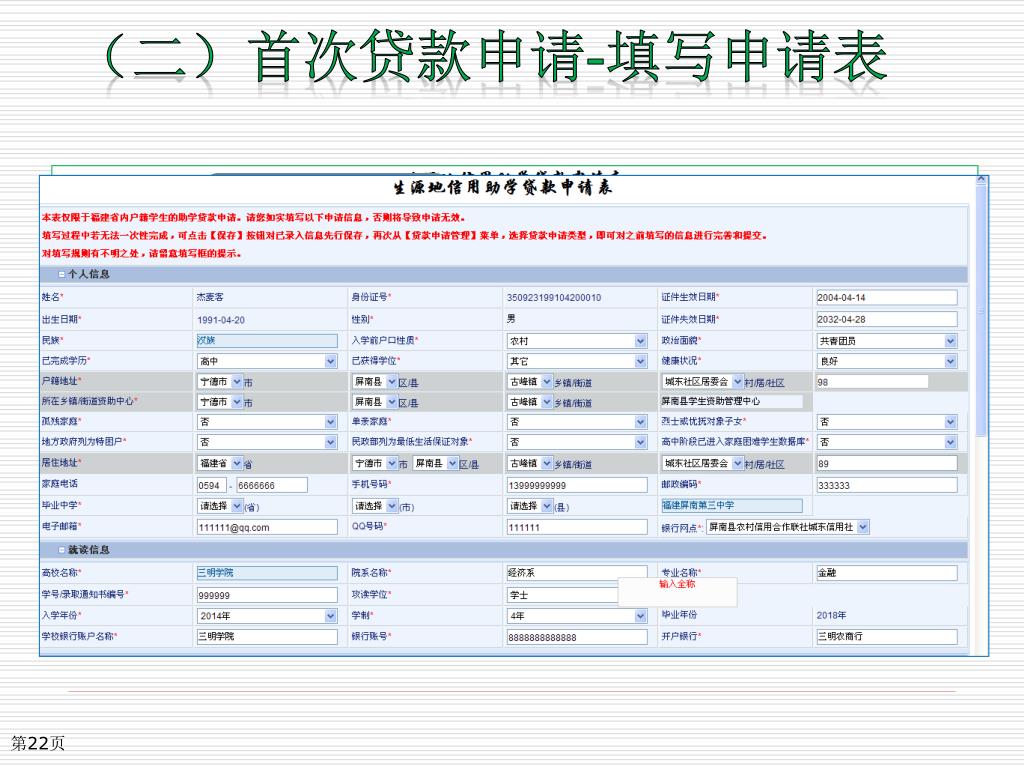Click the 高校名称 field showing 三明学院
Screen dimensions: 1024x768
(267, 573)
